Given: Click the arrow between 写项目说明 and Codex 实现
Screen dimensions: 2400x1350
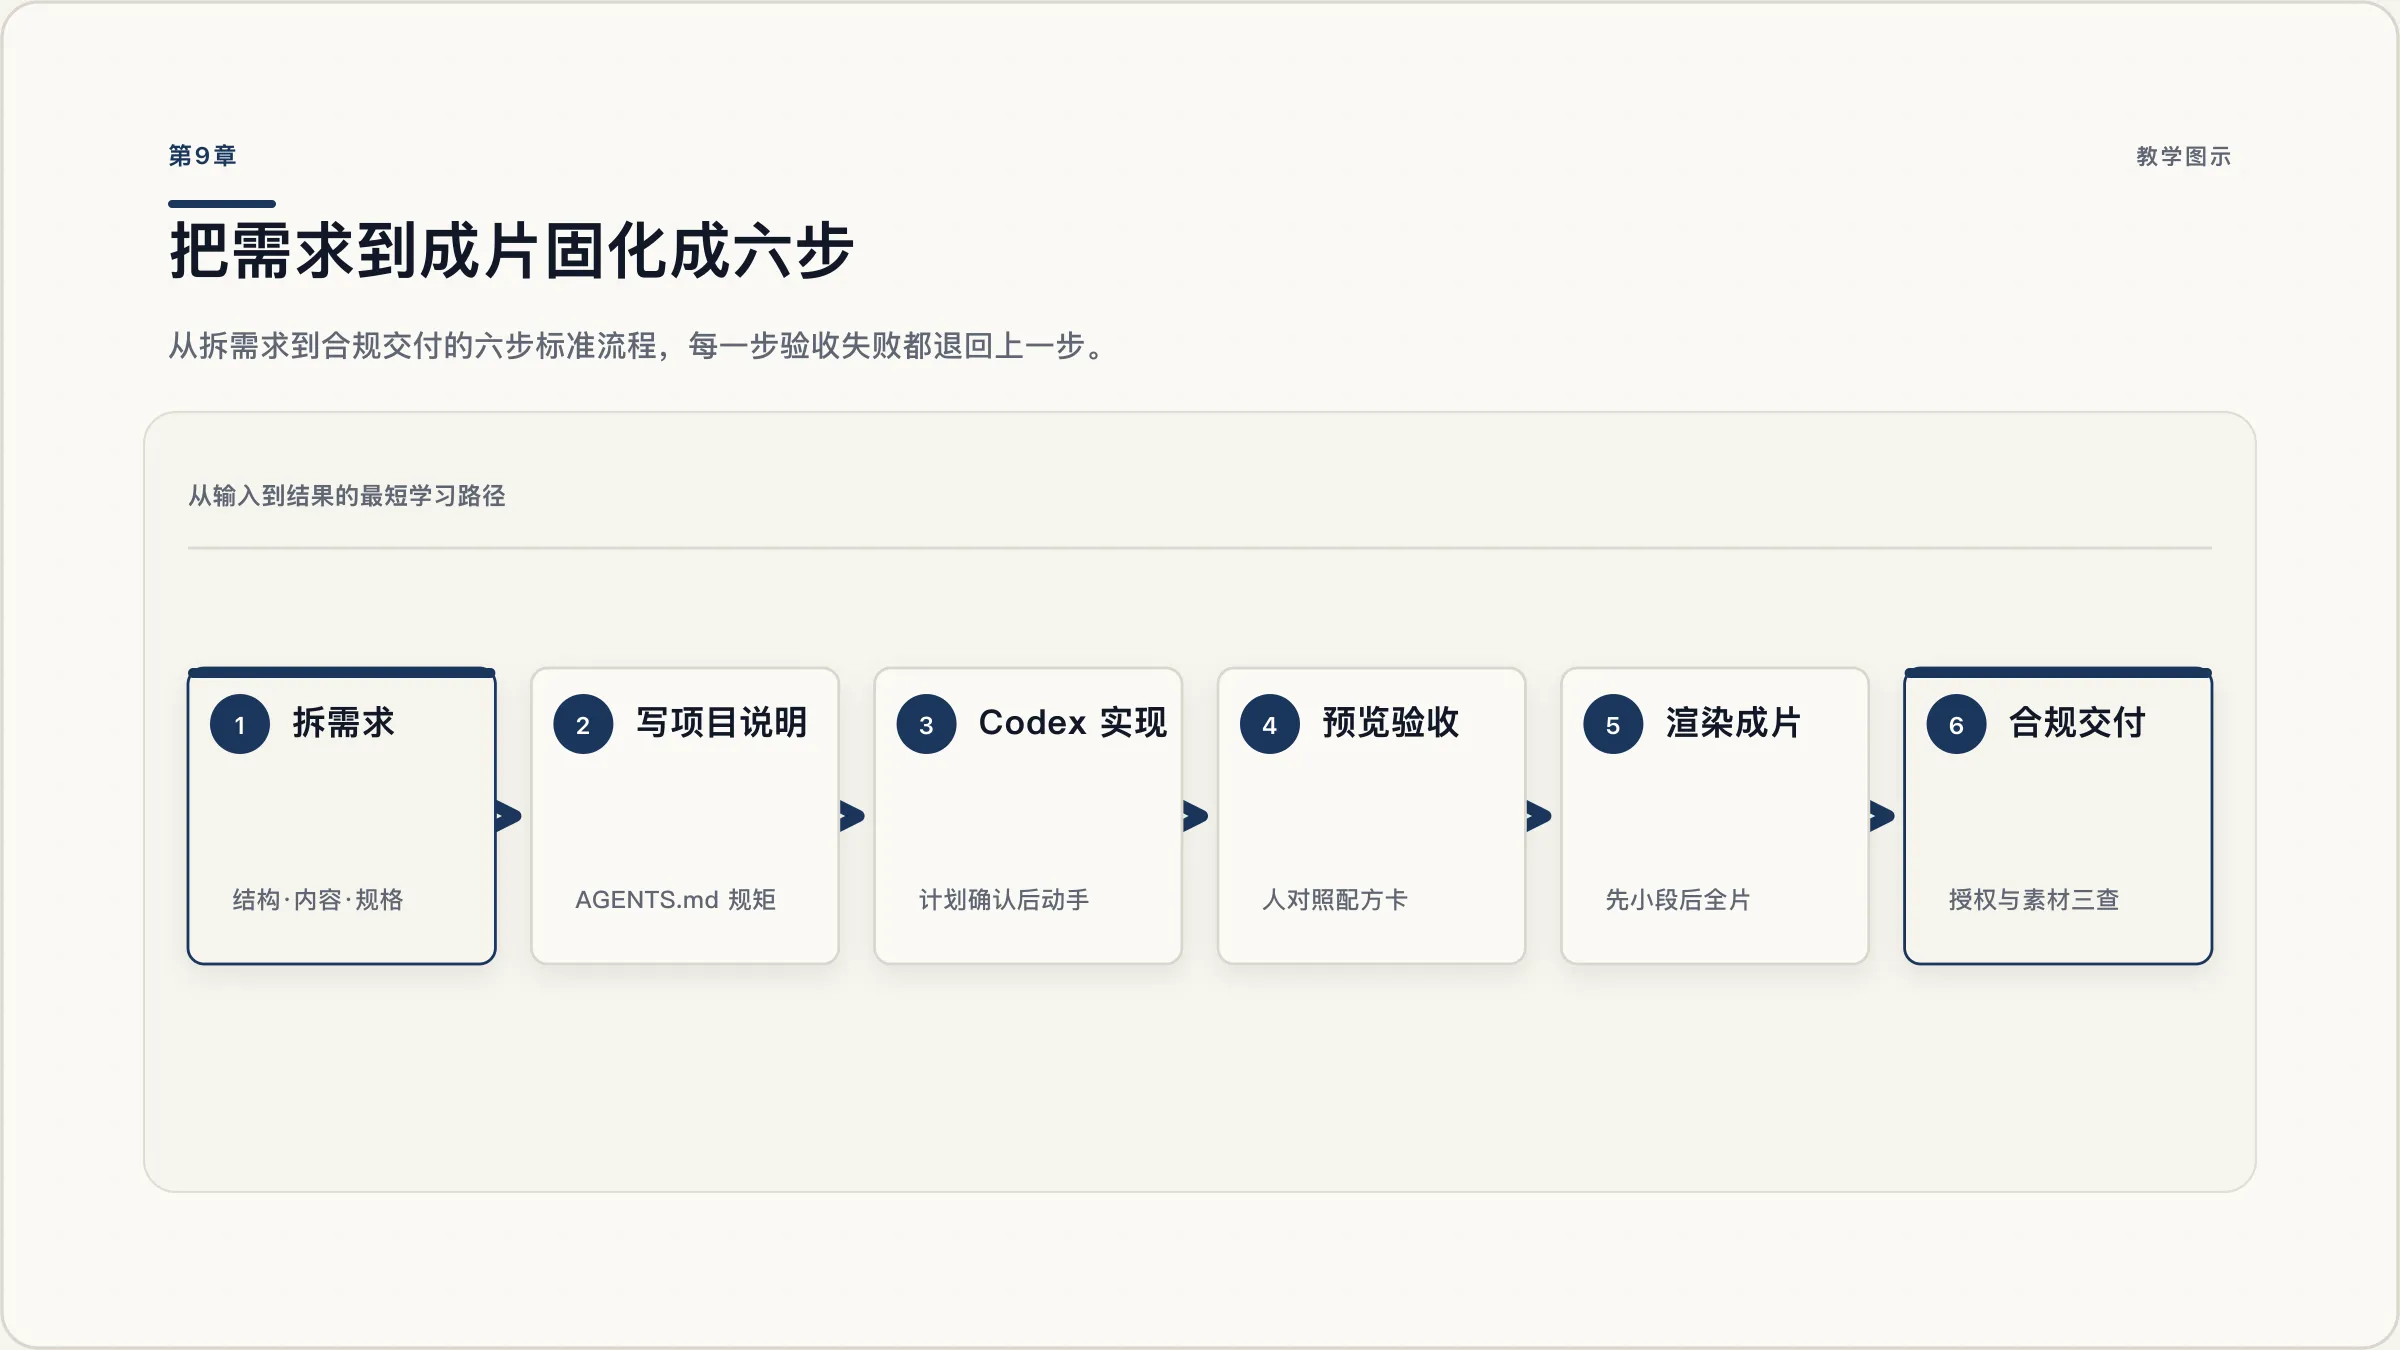Looking at the screenshot, I should [852, 816].
